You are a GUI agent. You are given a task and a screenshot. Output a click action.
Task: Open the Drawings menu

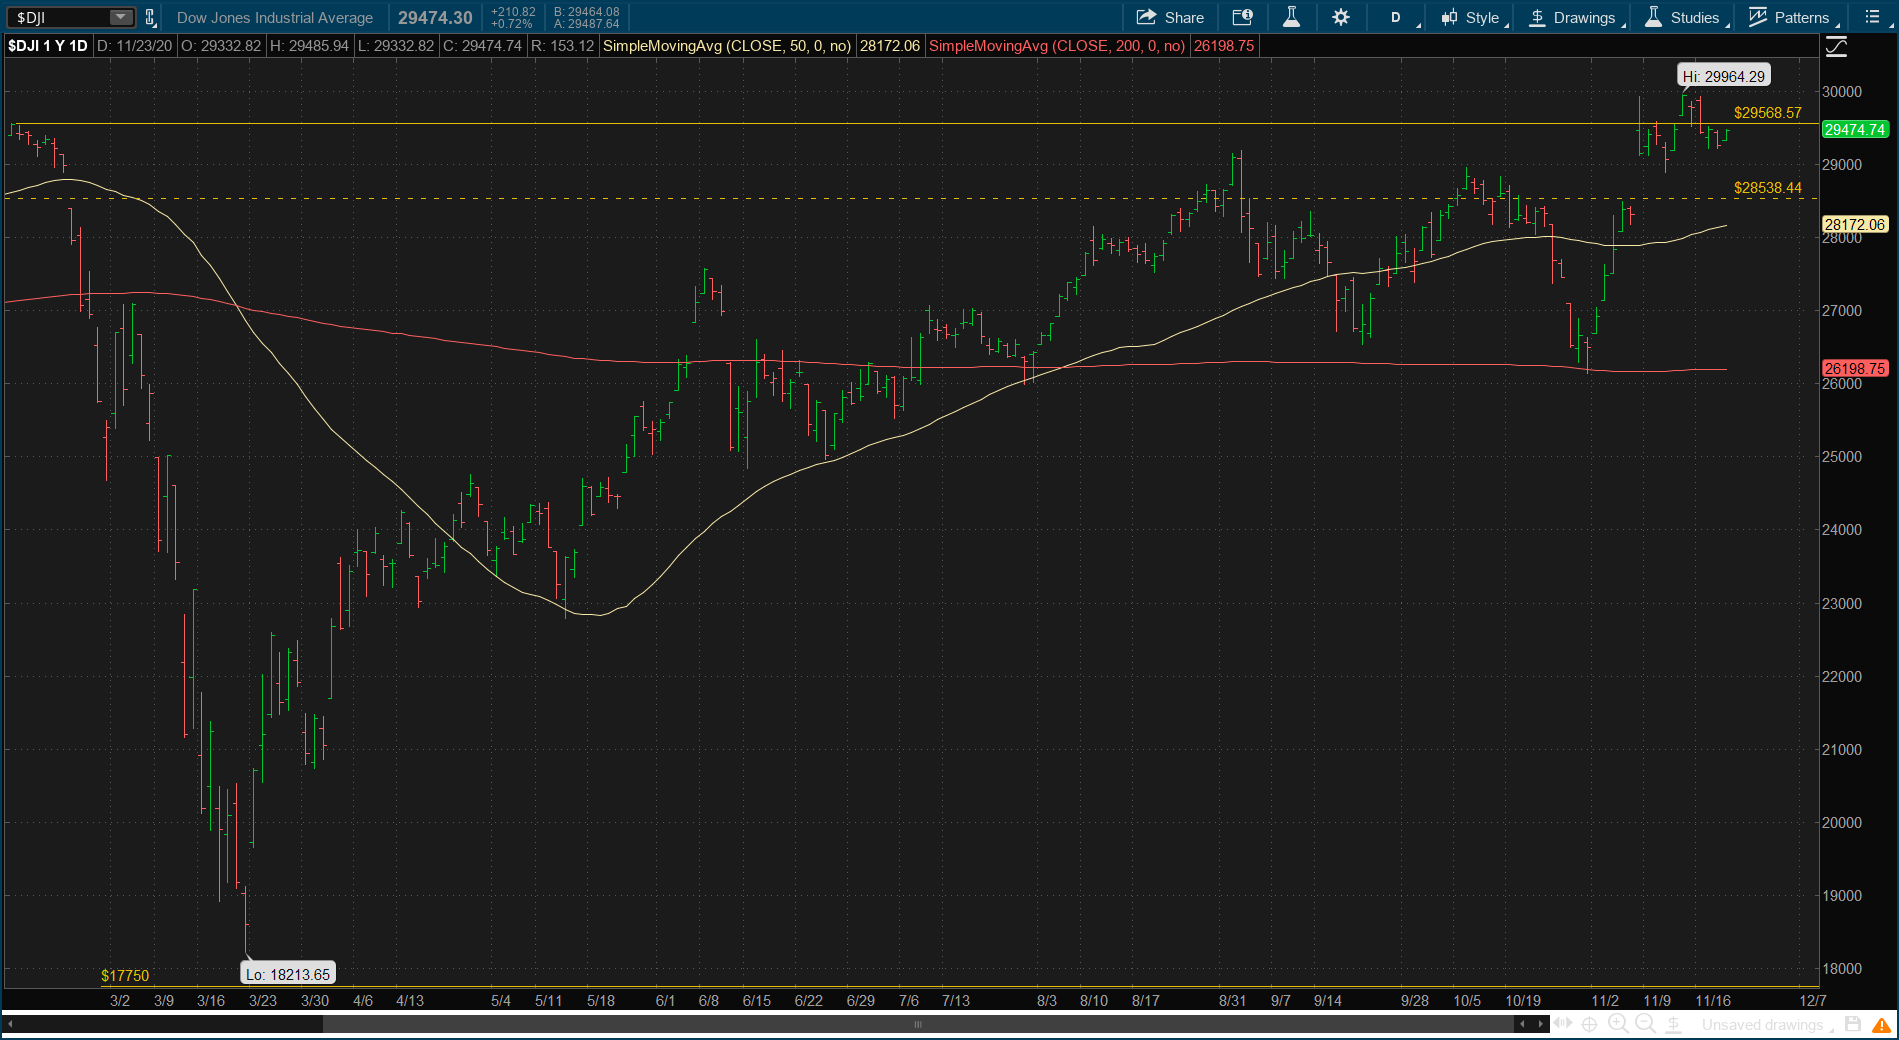(x=1573, y=17)
